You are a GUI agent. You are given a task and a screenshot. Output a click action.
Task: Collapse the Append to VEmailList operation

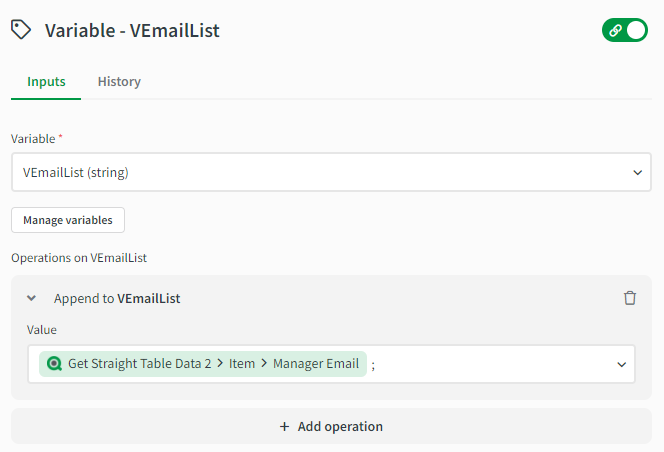click(x=32, y=298)
